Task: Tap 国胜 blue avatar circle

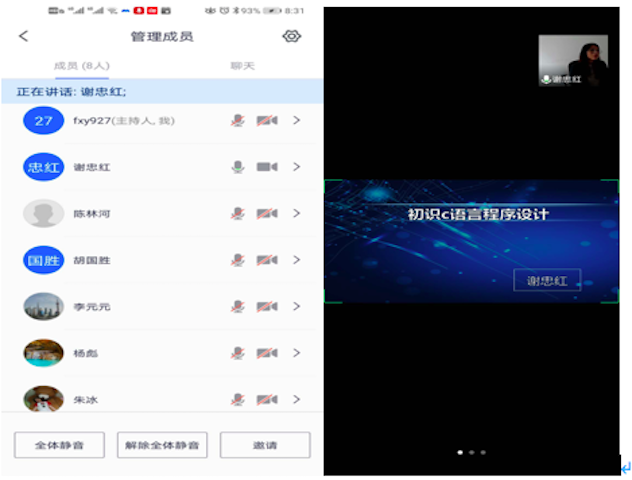Action: click(43, 260)
